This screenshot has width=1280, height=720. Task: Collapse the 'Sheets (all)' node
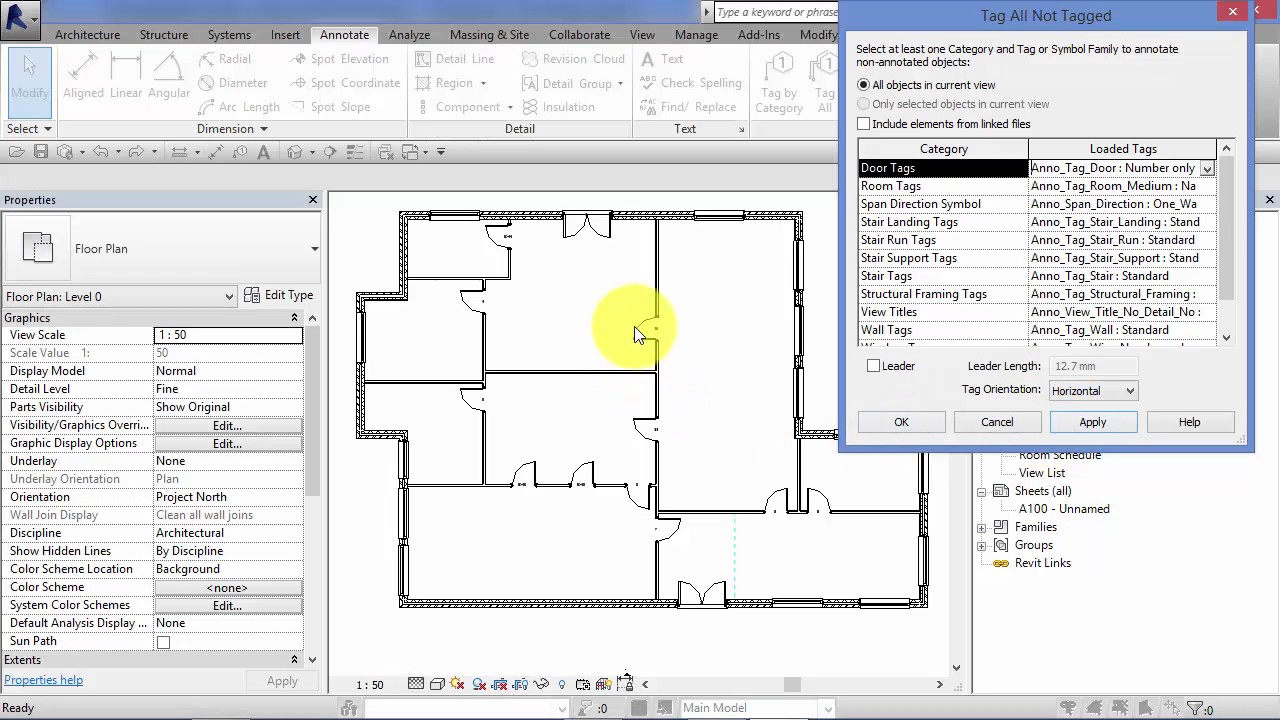coord(982,491)
